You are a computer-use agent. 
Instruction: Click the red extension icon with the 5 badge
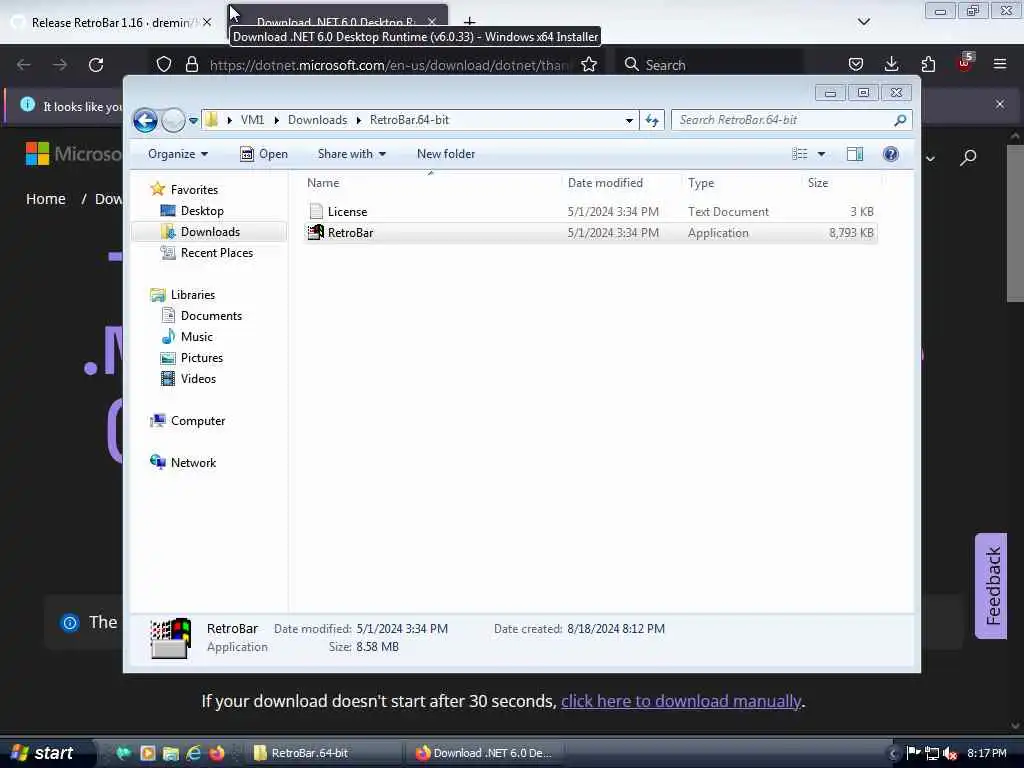coord(965,63)
